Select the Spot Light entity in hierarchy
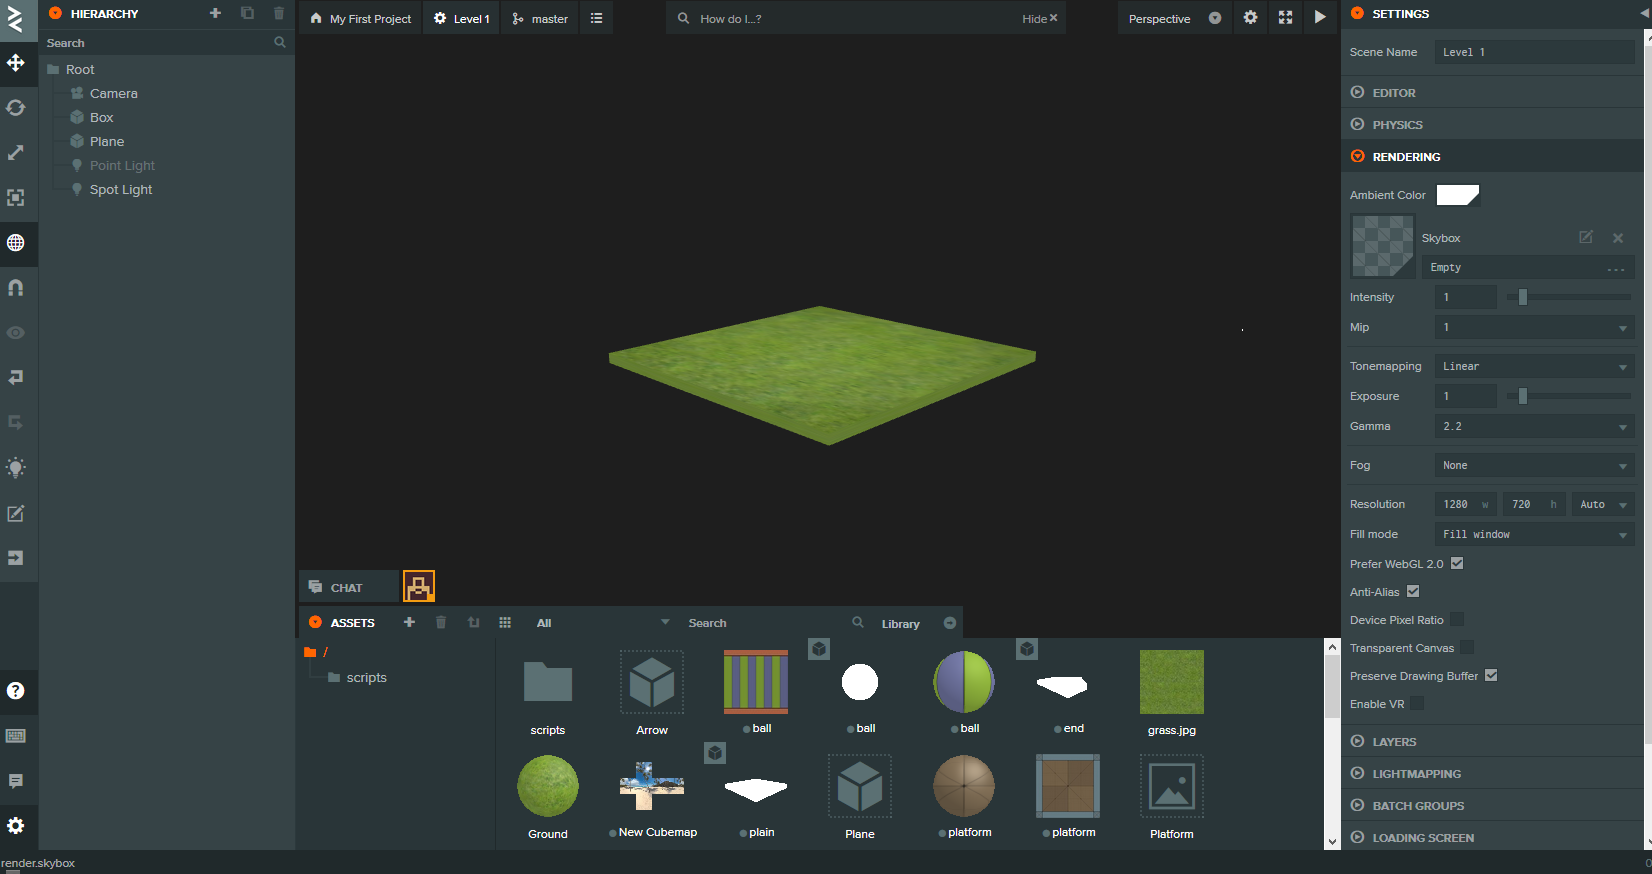 121,189
